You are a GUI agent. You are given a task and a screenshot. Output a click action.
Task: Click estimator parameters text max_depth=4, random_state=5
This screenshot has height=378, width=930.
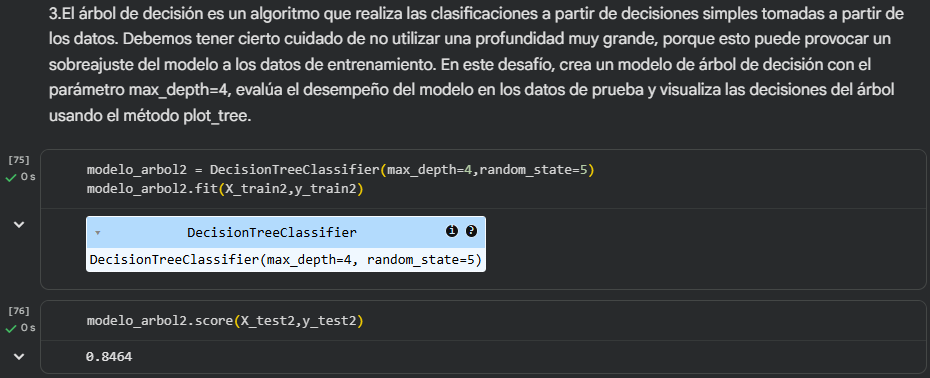(370, 260)
